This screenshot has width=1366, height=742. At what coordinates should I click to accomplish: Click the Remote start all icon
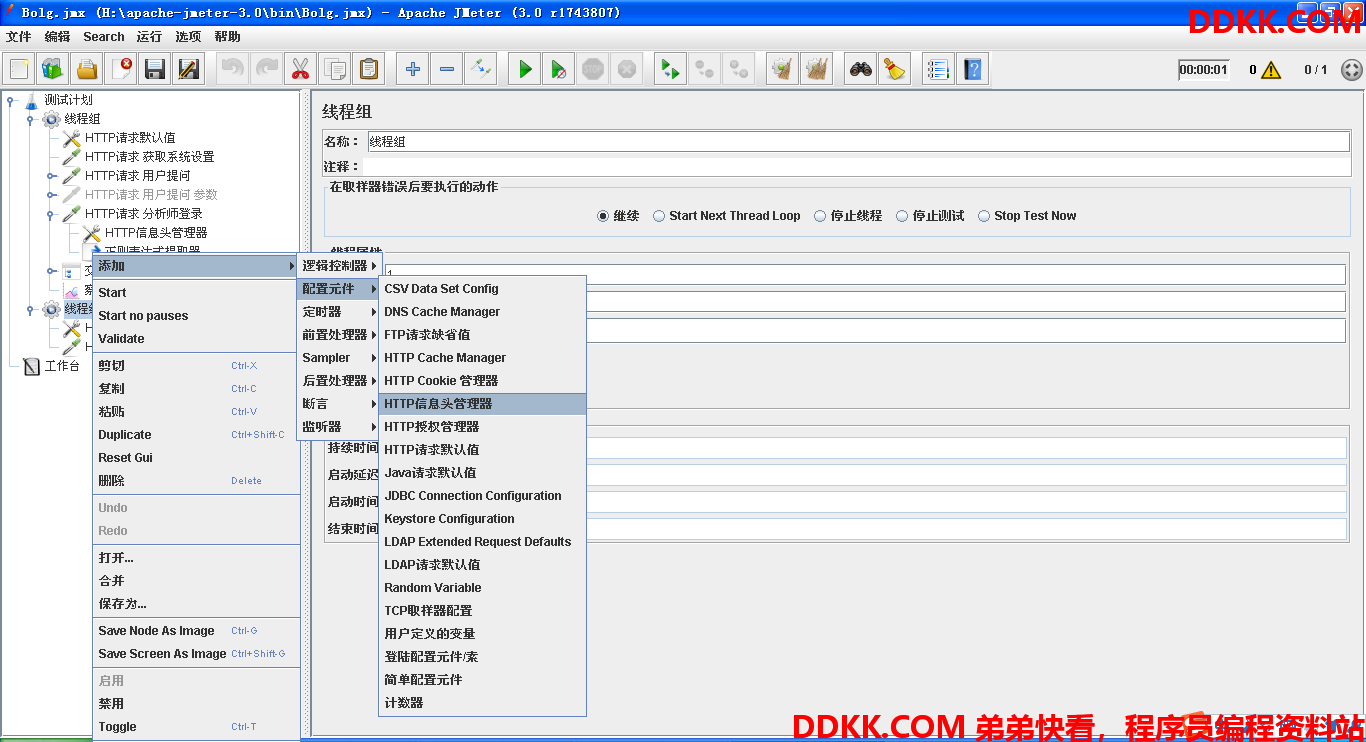coord(670,69)
